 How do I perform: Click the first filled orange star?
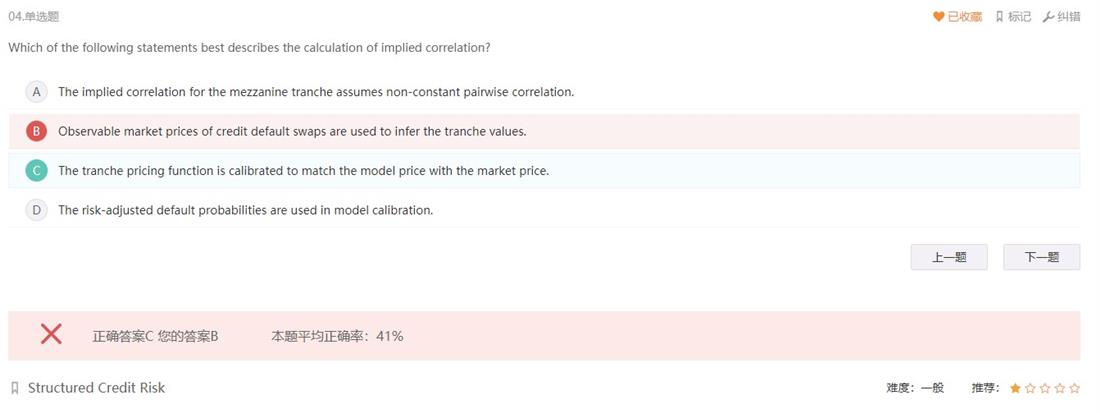(x=1015, y=388)
